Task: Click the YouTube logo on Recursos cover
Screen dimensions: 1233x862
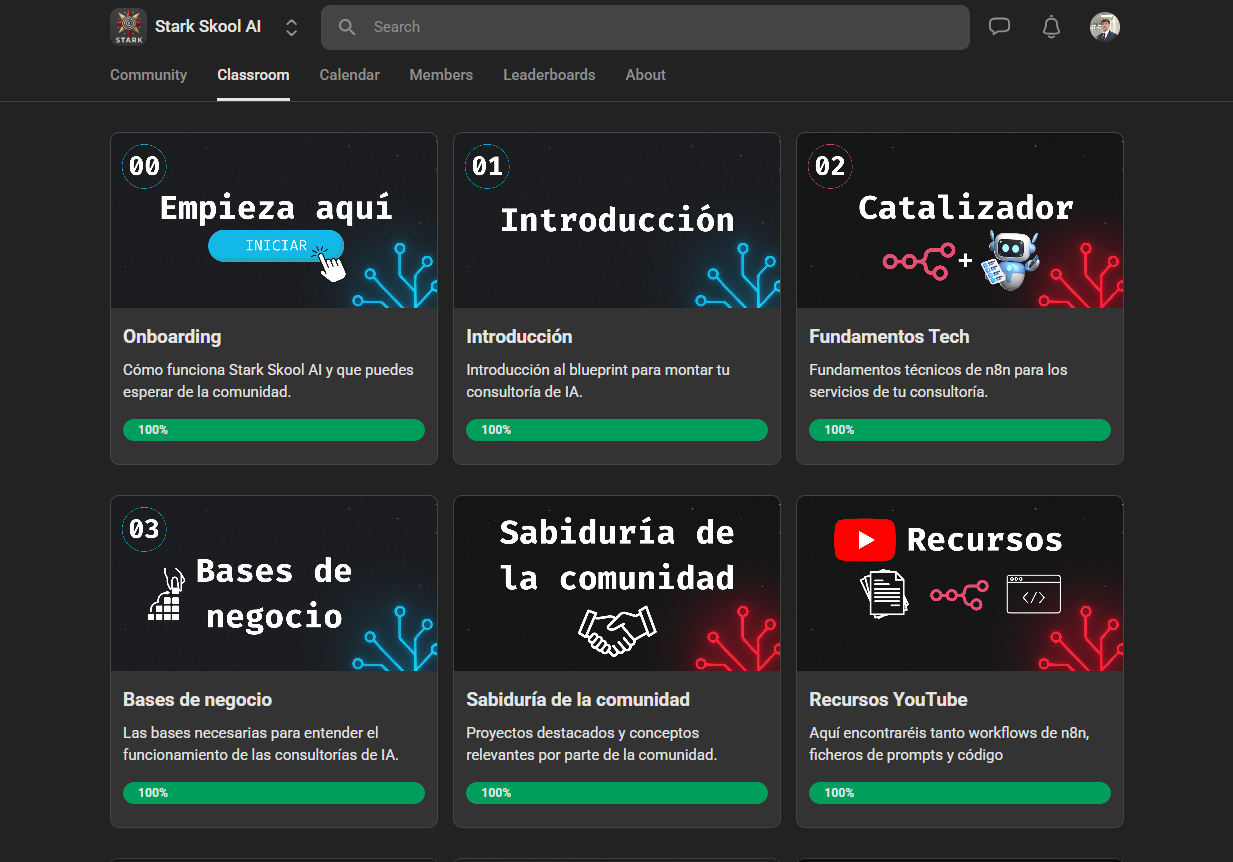Action: tap(864, 541)
